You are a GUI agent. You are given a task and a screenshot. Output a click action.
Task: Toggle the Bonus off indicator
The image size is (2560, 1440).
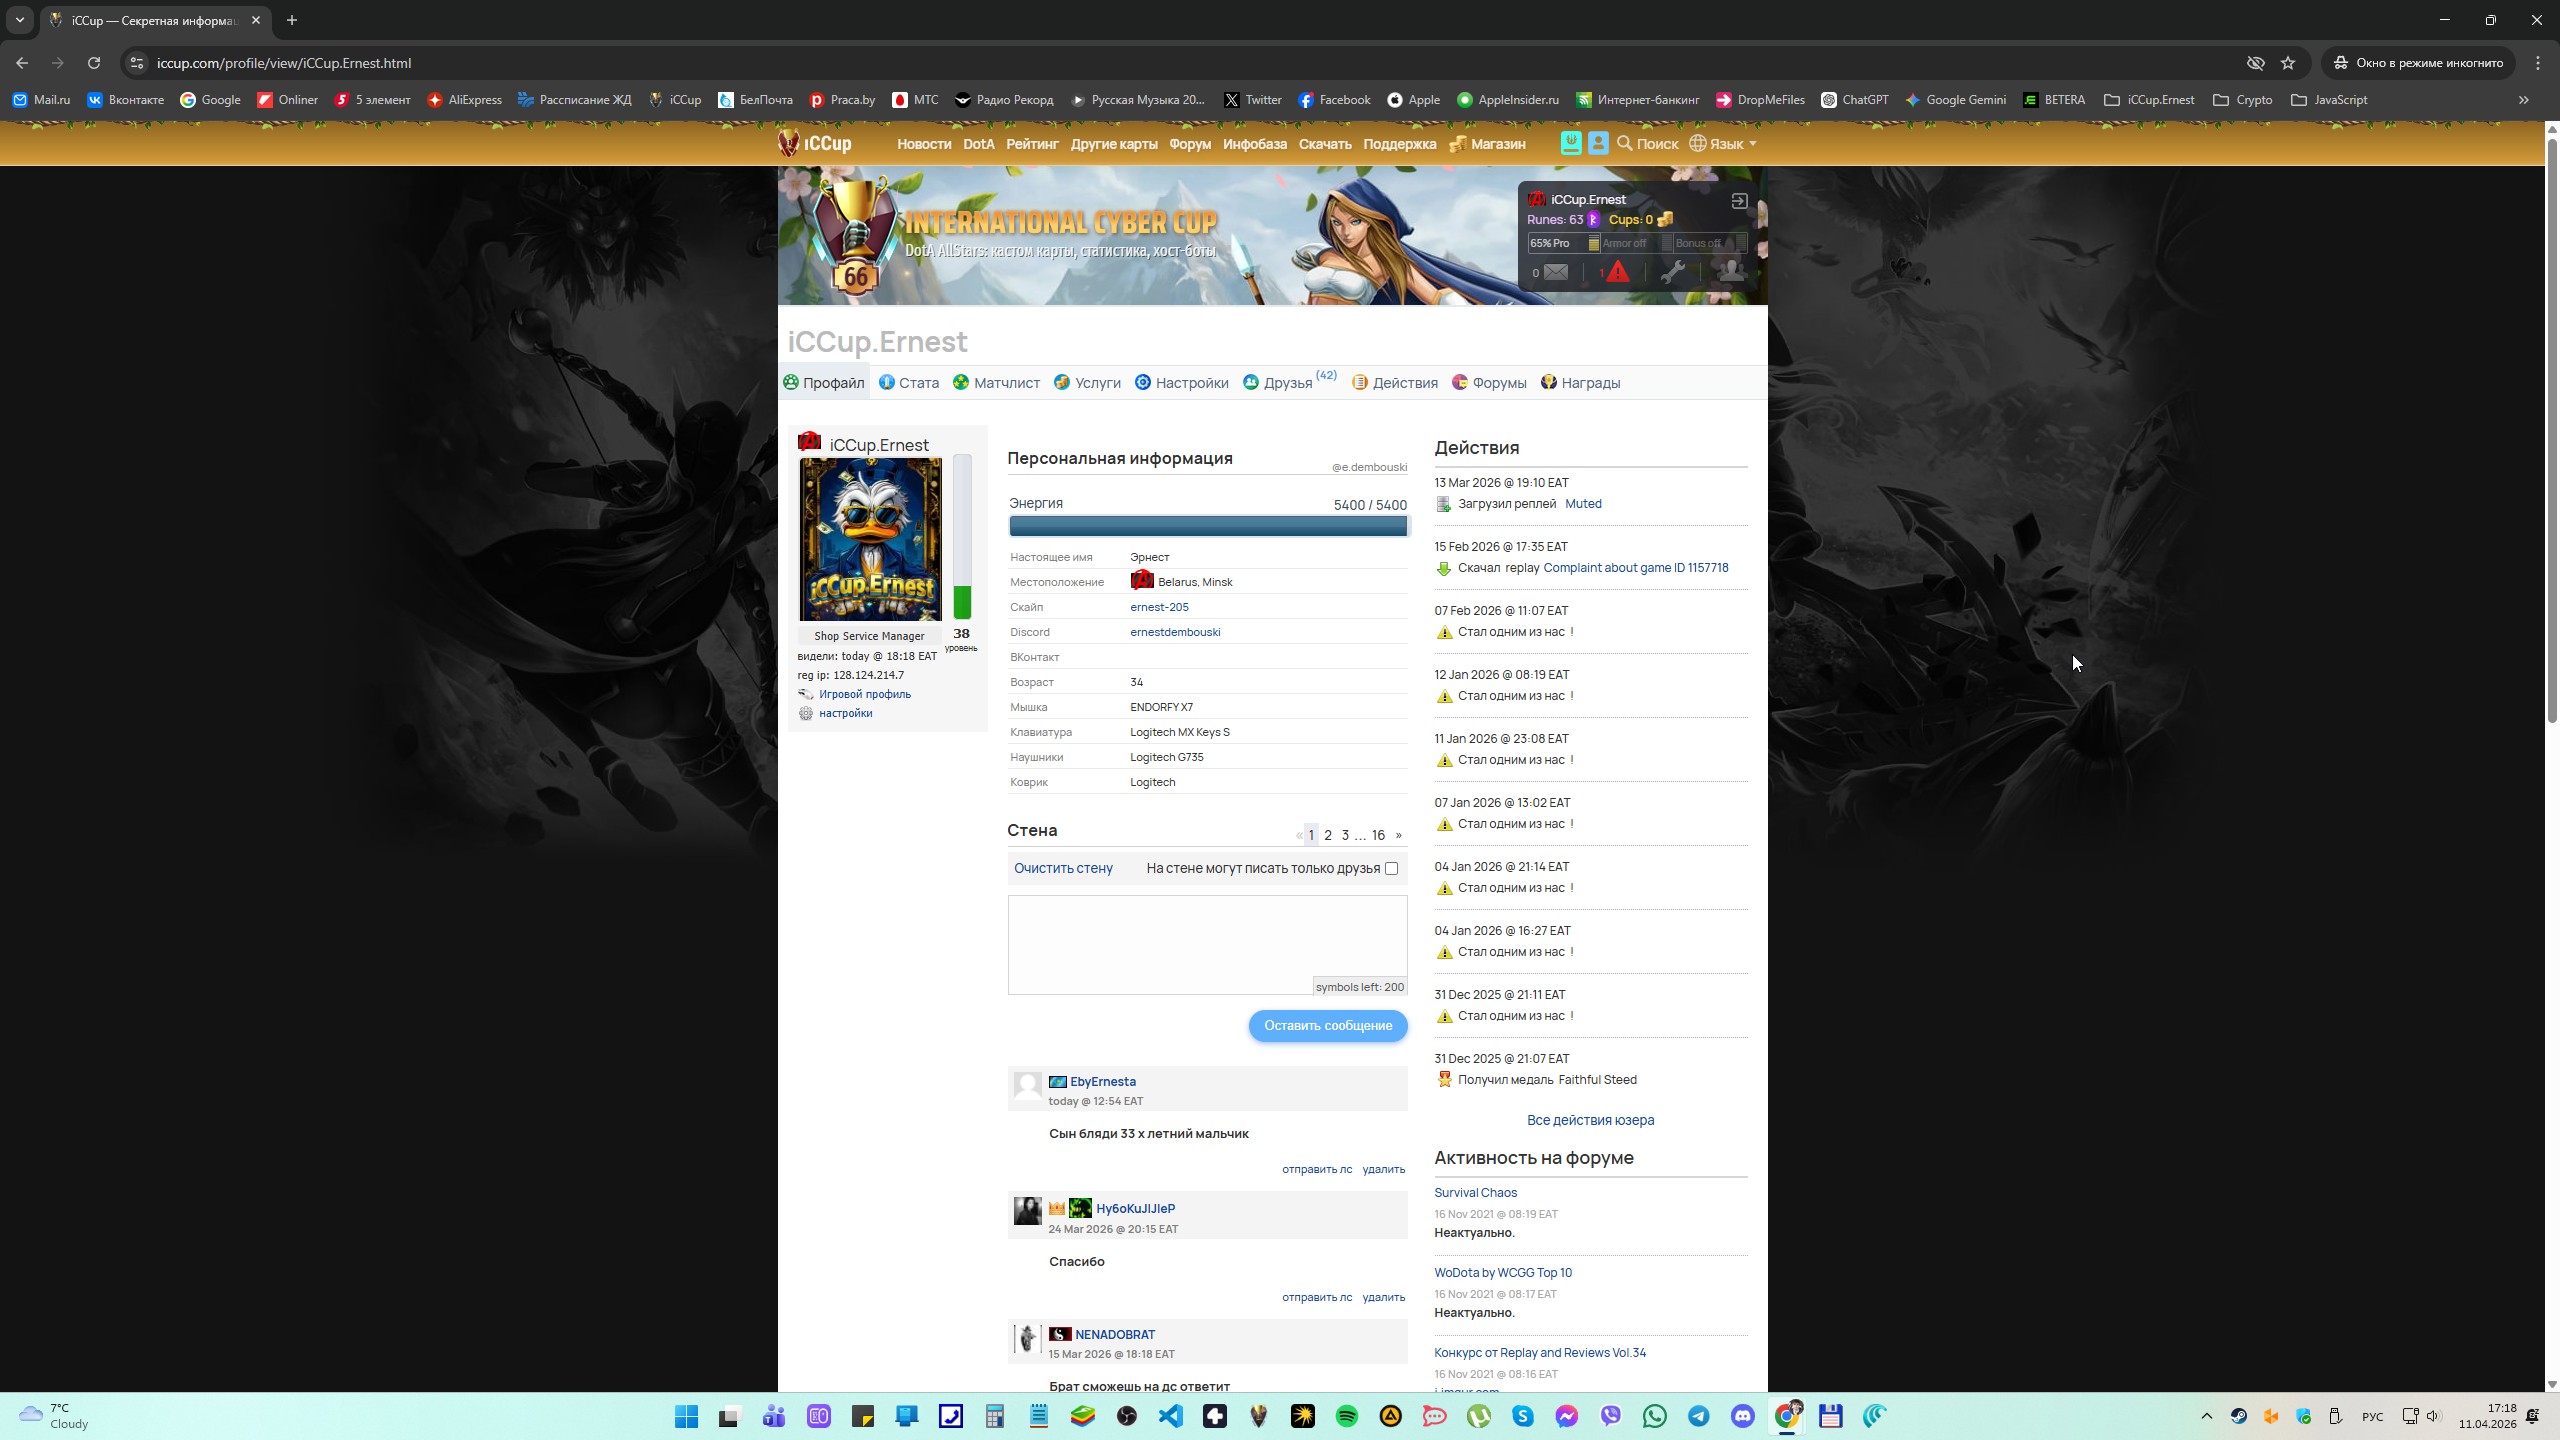(1698, 243)
